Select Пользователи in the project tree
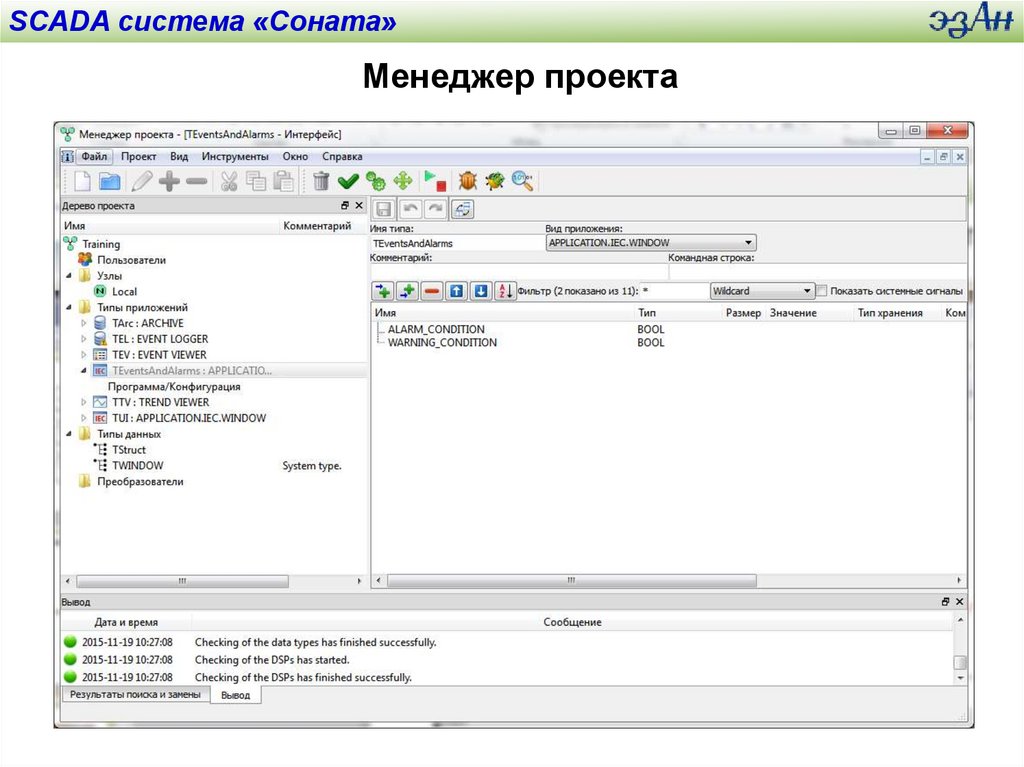This screenshot has height=767, width=1024. 131,260
